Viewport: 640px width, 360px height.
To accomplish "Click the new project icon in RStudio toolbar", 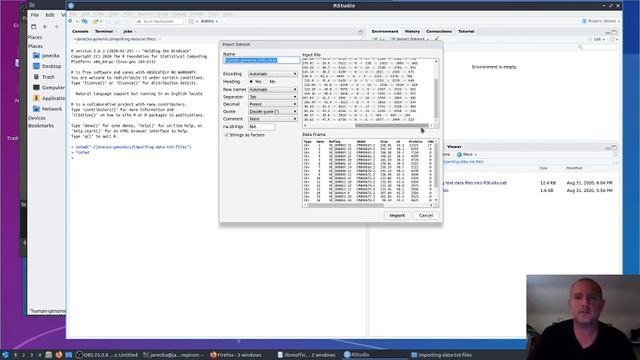I will [x=84, y=21].
